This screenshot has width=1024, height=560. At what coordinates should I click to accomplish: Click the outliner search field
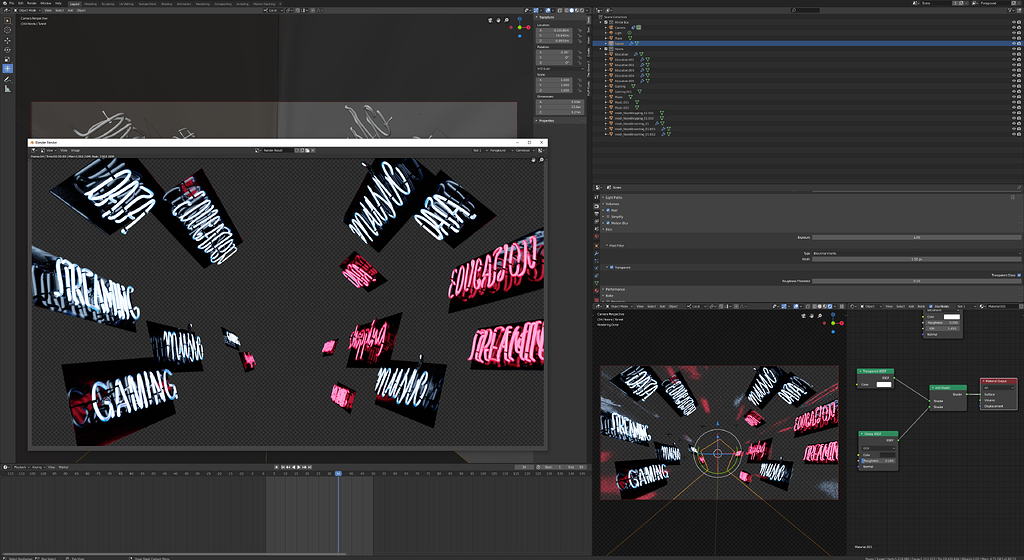(x=805, y=10)
